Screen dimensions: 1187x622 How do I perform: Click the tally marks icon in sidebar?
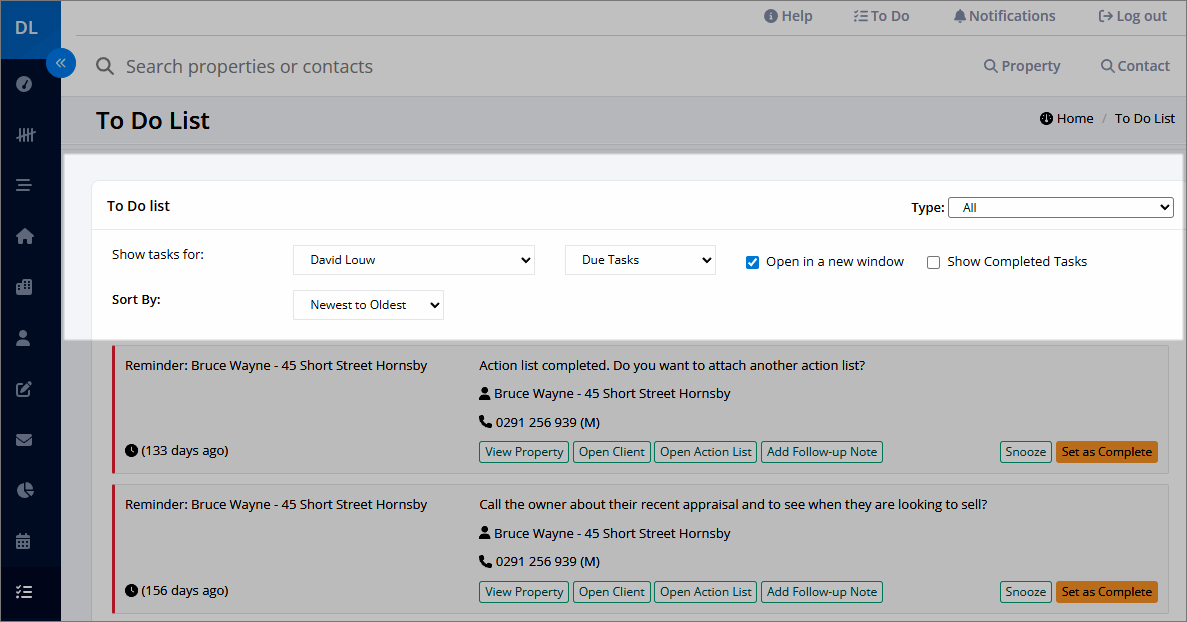26,135
